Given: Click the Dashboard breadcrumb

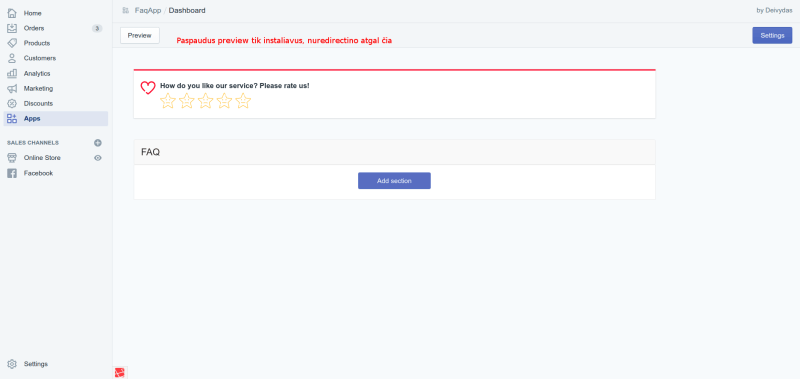Looking at the screenshot, I should [x=187, y=10].
